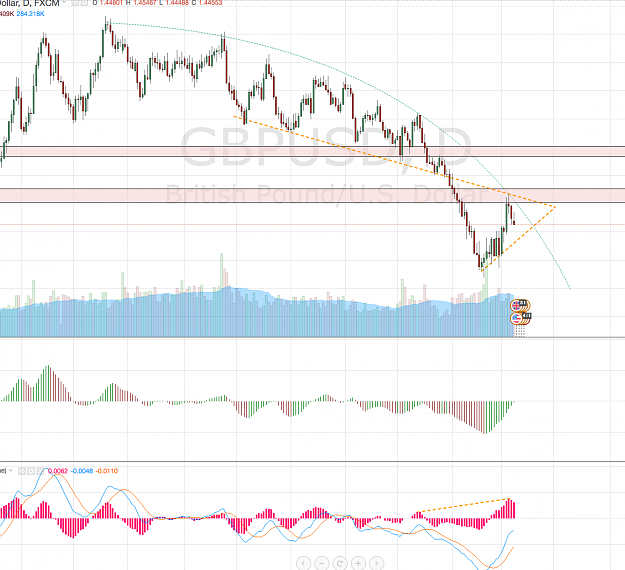Viewport: 625px width, 570px height.
Task: Click the high price value 1.45467
Action: pos(145,3)
